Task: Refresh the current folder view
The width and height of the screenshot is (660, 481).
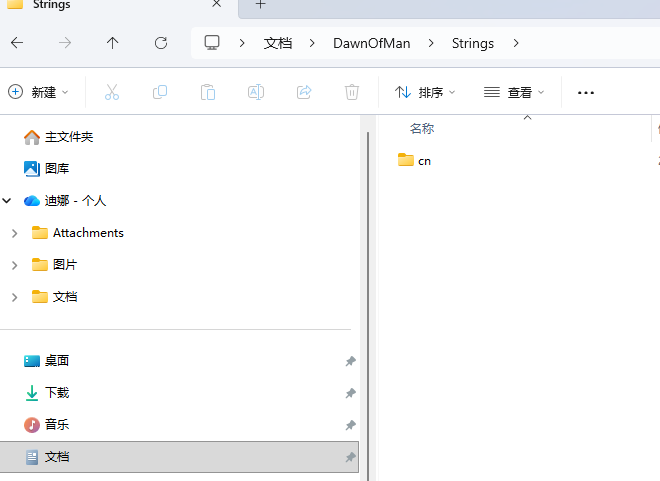Action: point(160,43)
